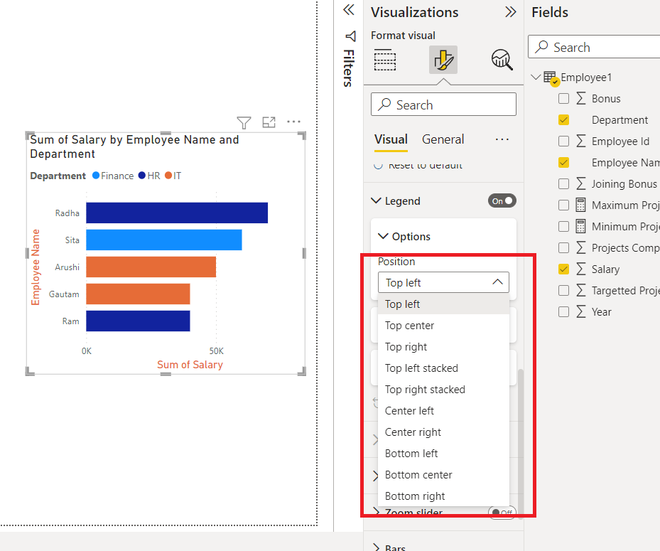660x551 pixels.
Task: Collapse Visualizations pane with double-arrow icon
Action: (x=511, y=12)
